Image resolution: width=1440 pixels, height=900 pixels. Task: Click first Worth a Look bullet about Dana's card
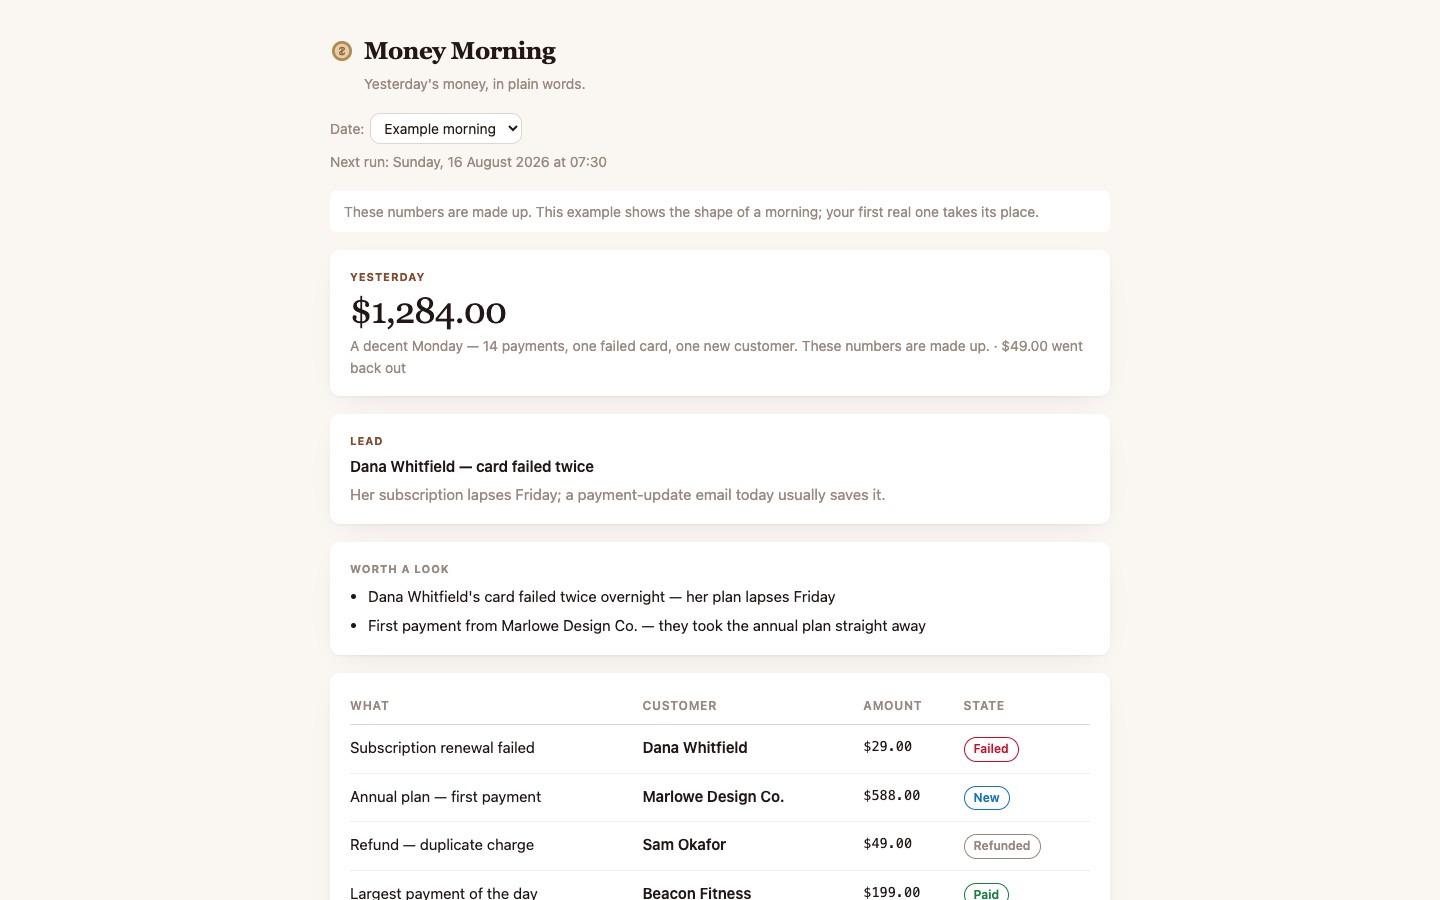click(601, 597)
